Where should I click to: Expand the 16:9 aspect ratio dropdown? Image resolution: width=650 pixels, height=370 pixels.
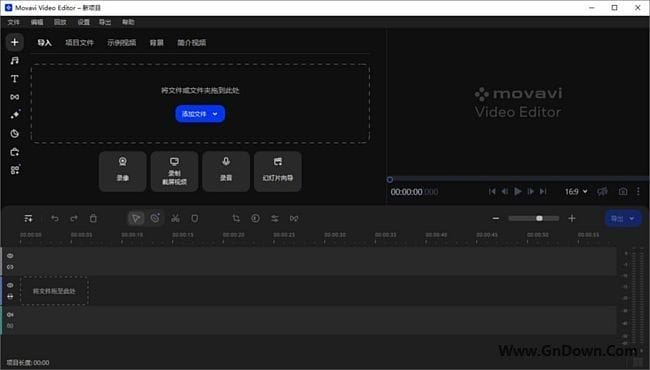tap(576, 191)
